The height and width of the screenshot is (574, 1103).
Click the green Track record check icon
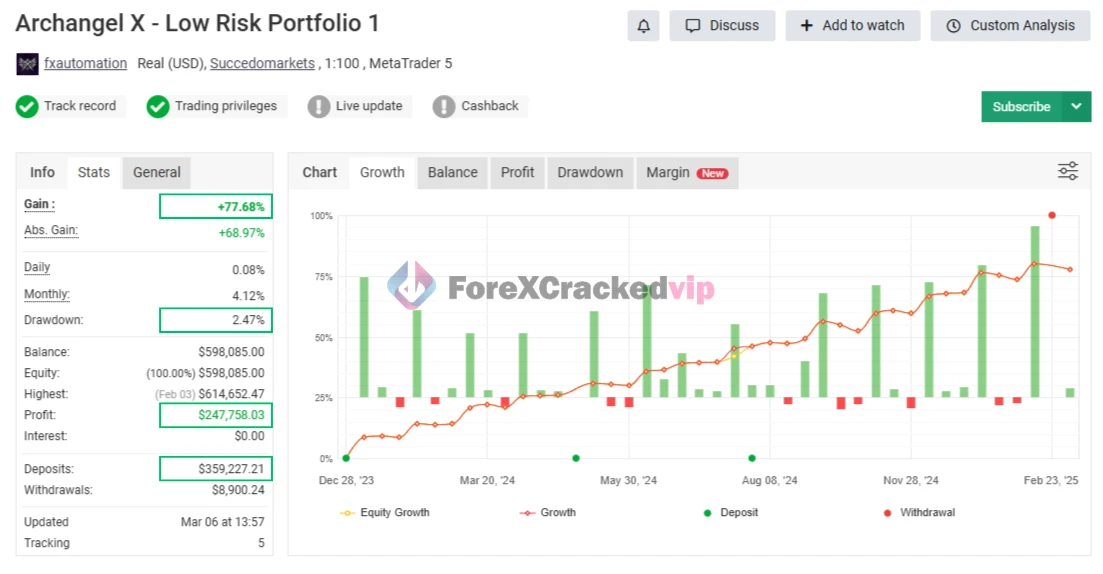click(x=27, y=107)
